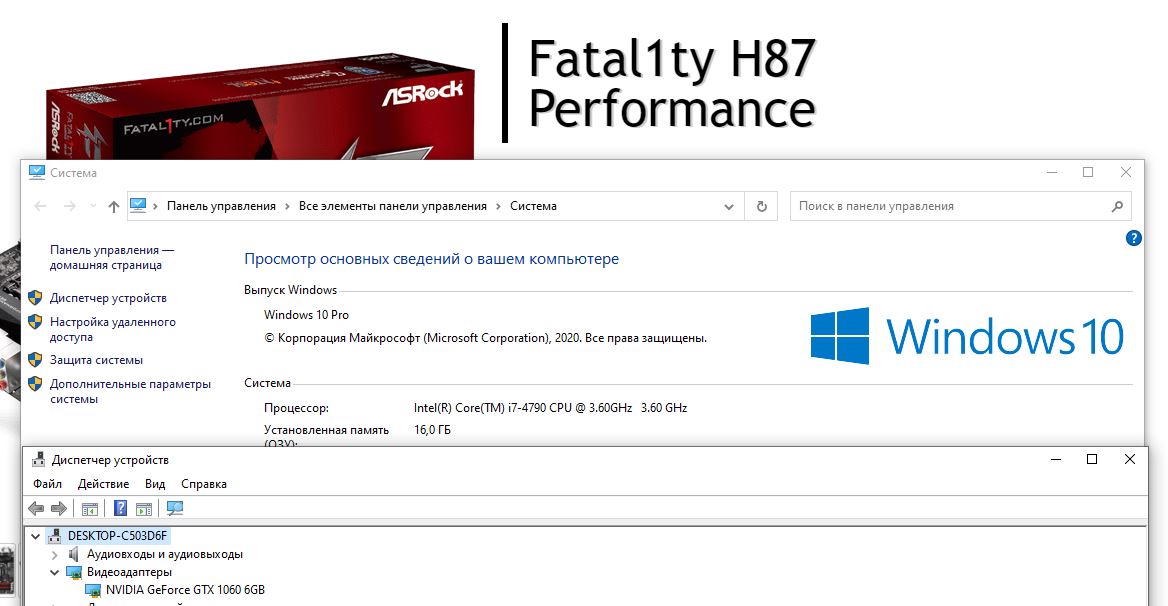
Task: Open the Вид menu
Action: coord(155,484)
